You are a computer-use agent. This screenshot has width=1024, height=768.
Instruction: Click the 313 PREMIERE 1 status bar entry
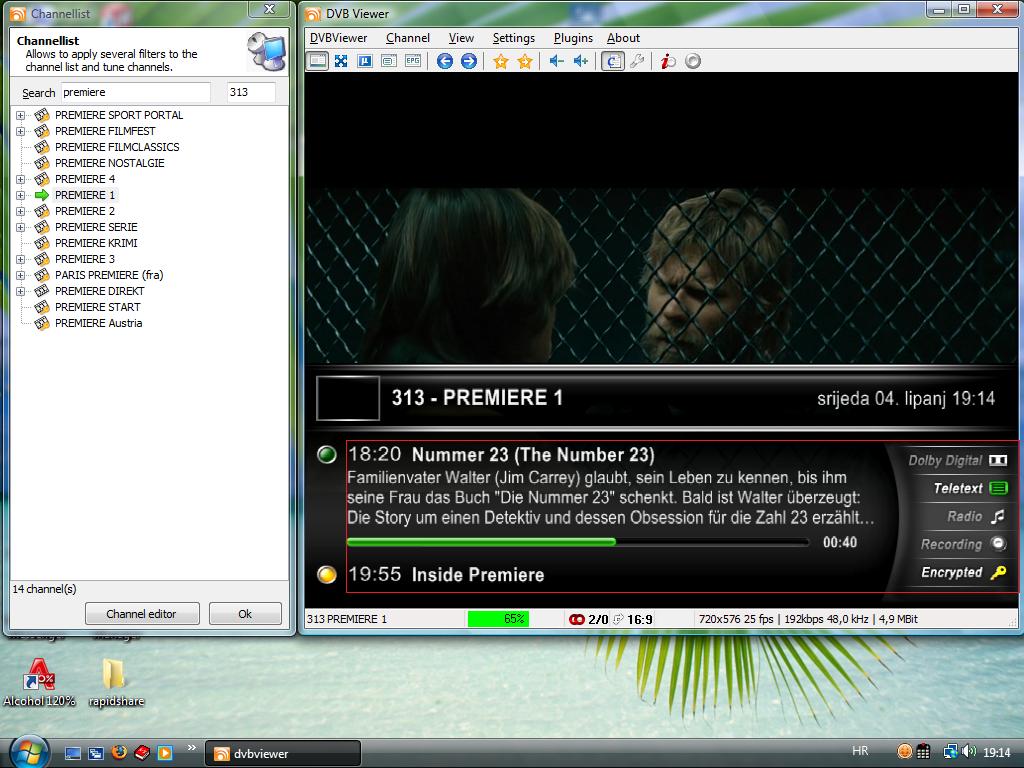pos(347,619)
